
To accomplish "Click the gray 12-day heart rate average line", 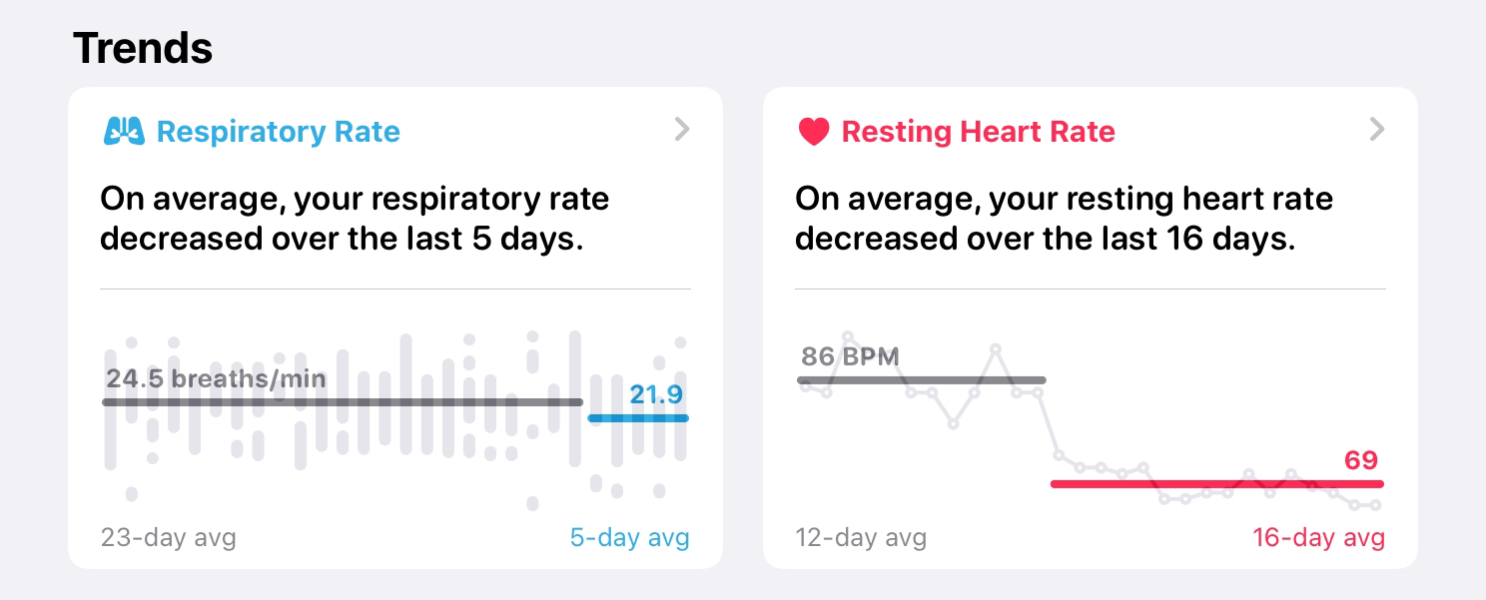I will tap(920, 380).
